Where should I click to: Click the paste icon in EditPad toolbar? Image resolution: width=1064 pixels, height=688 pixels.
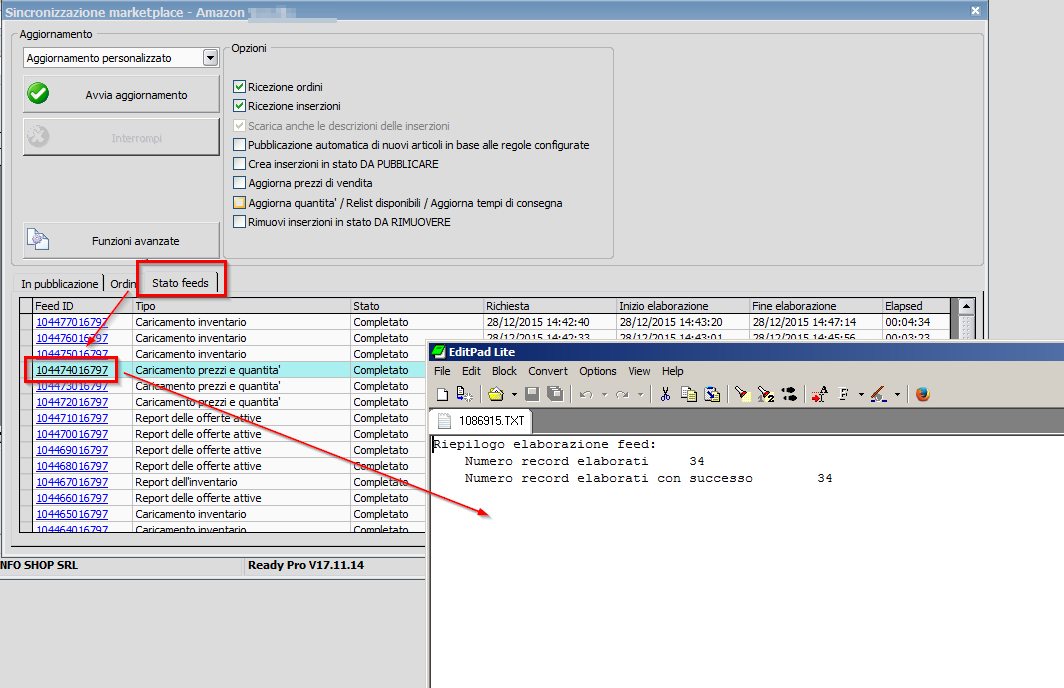point(712,394)
